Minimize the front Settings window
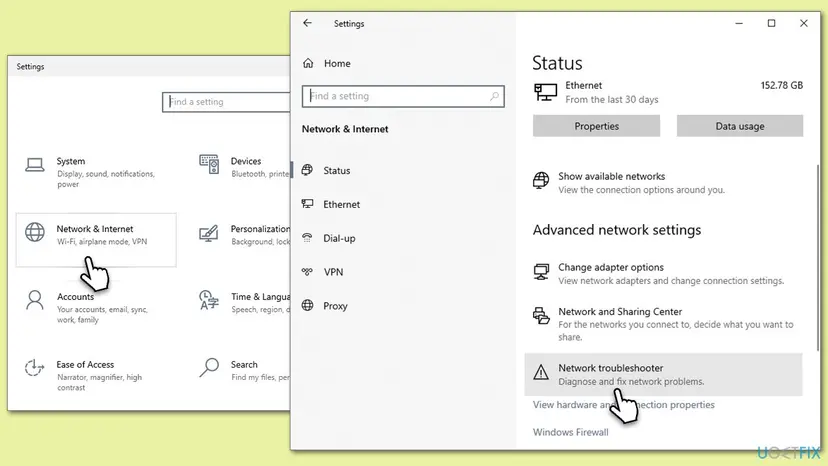 coord(739,23)
